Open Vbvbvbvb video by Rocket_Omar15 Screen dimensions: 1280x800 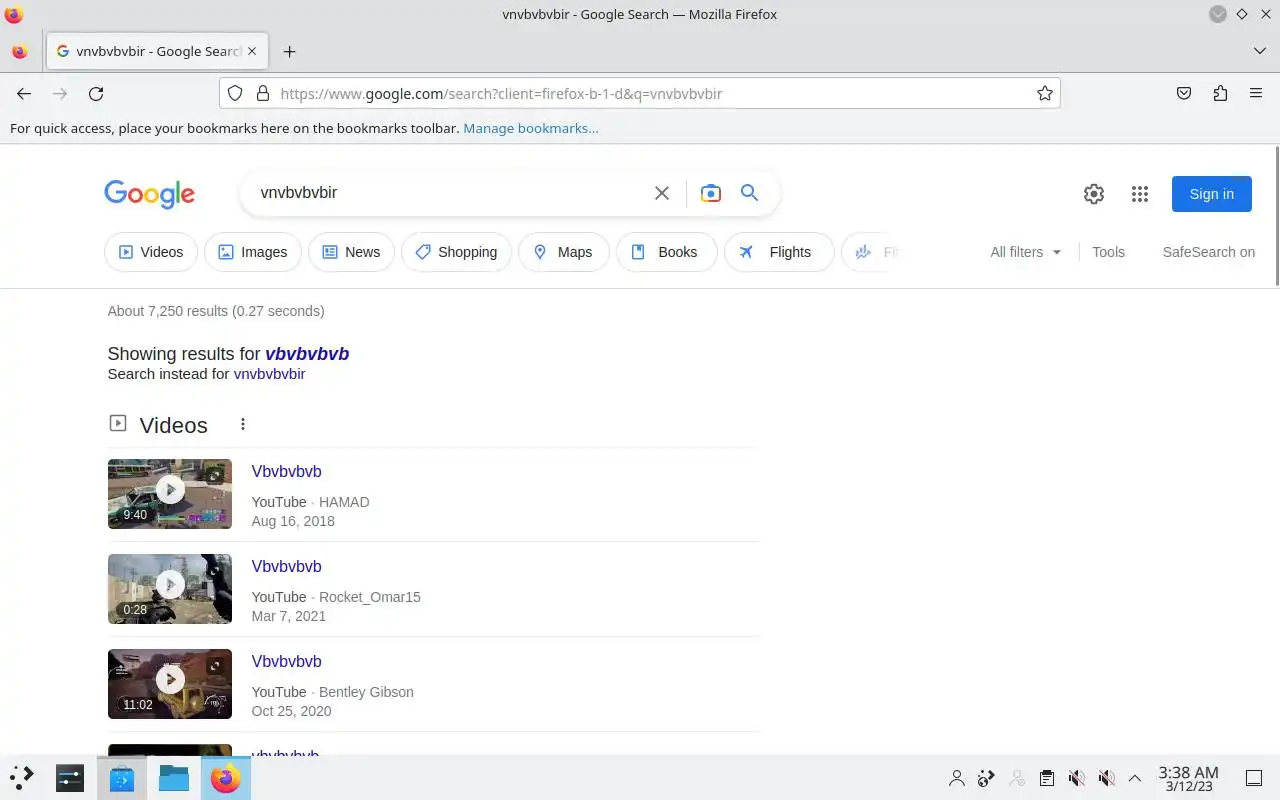[x=286, y=566]
